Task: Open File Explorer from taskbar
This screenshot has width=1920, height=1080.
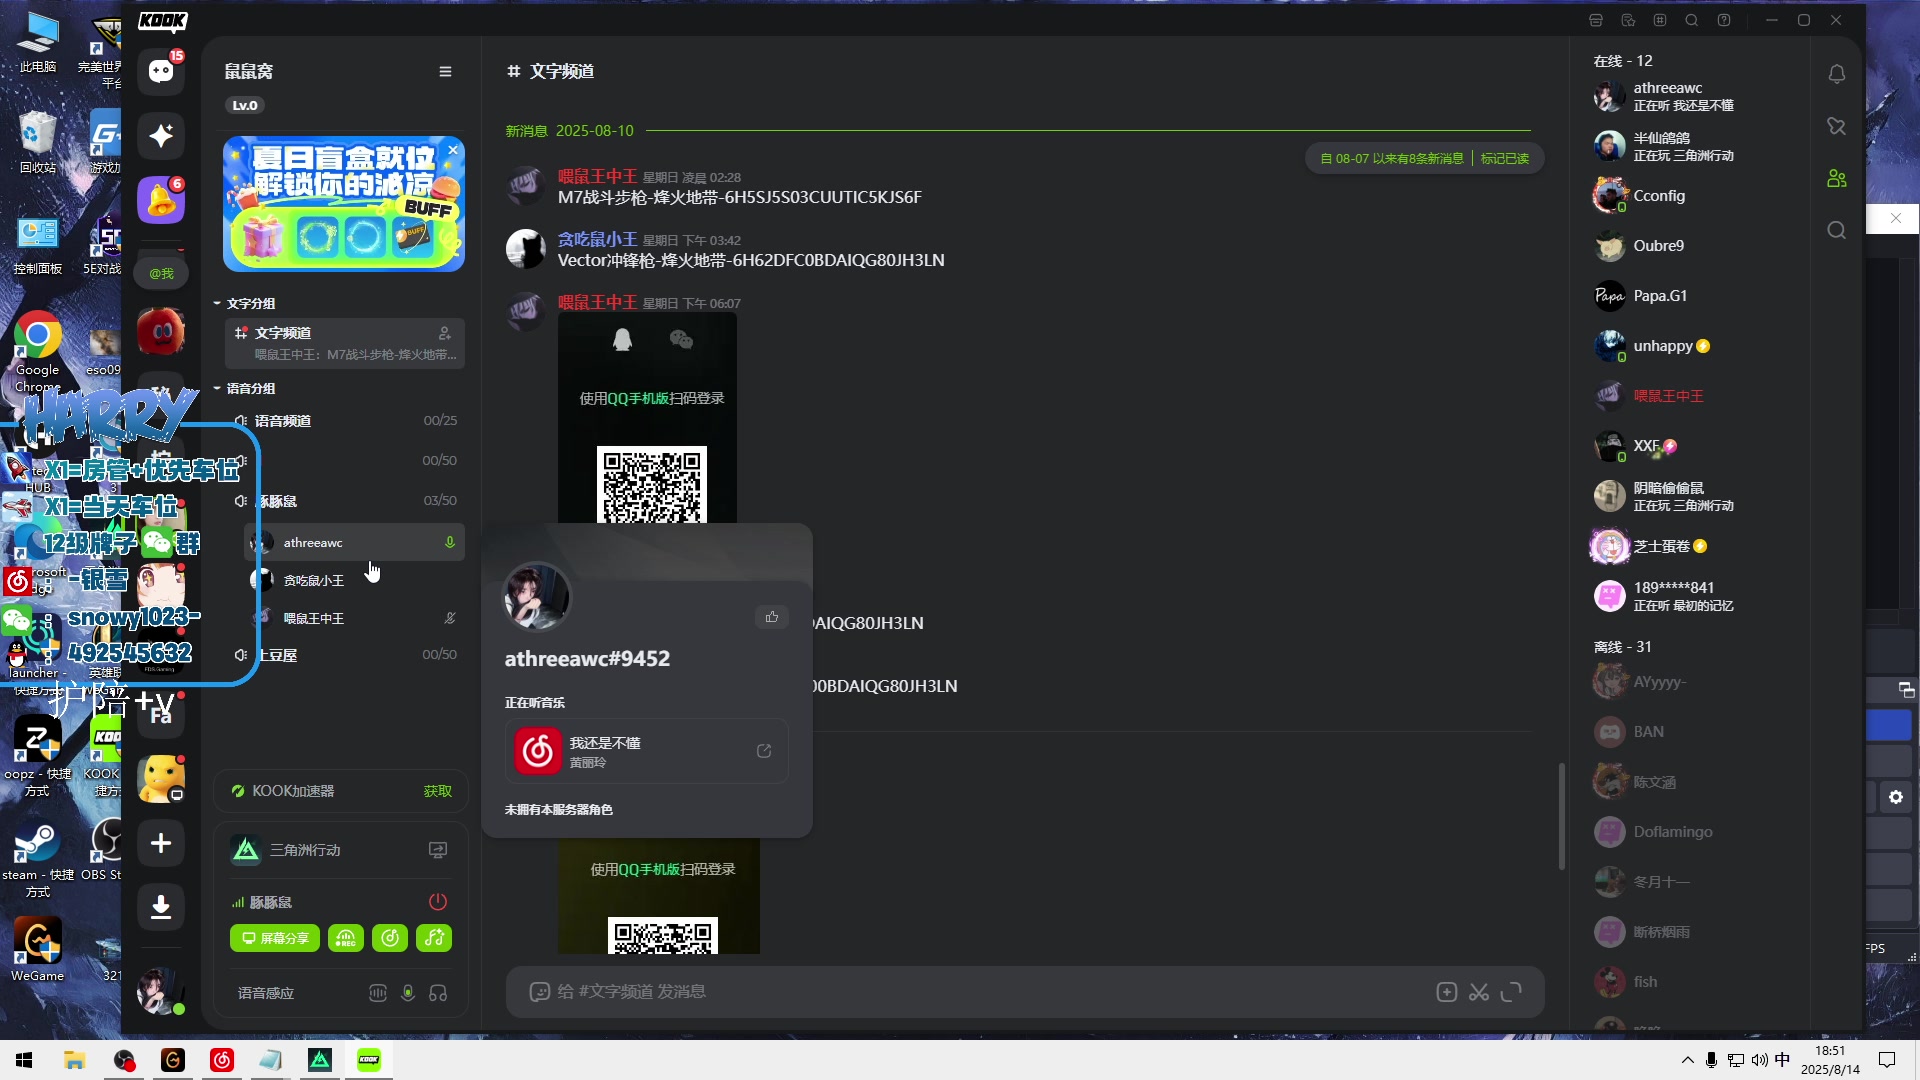Action: click(x=74, y=1060)
